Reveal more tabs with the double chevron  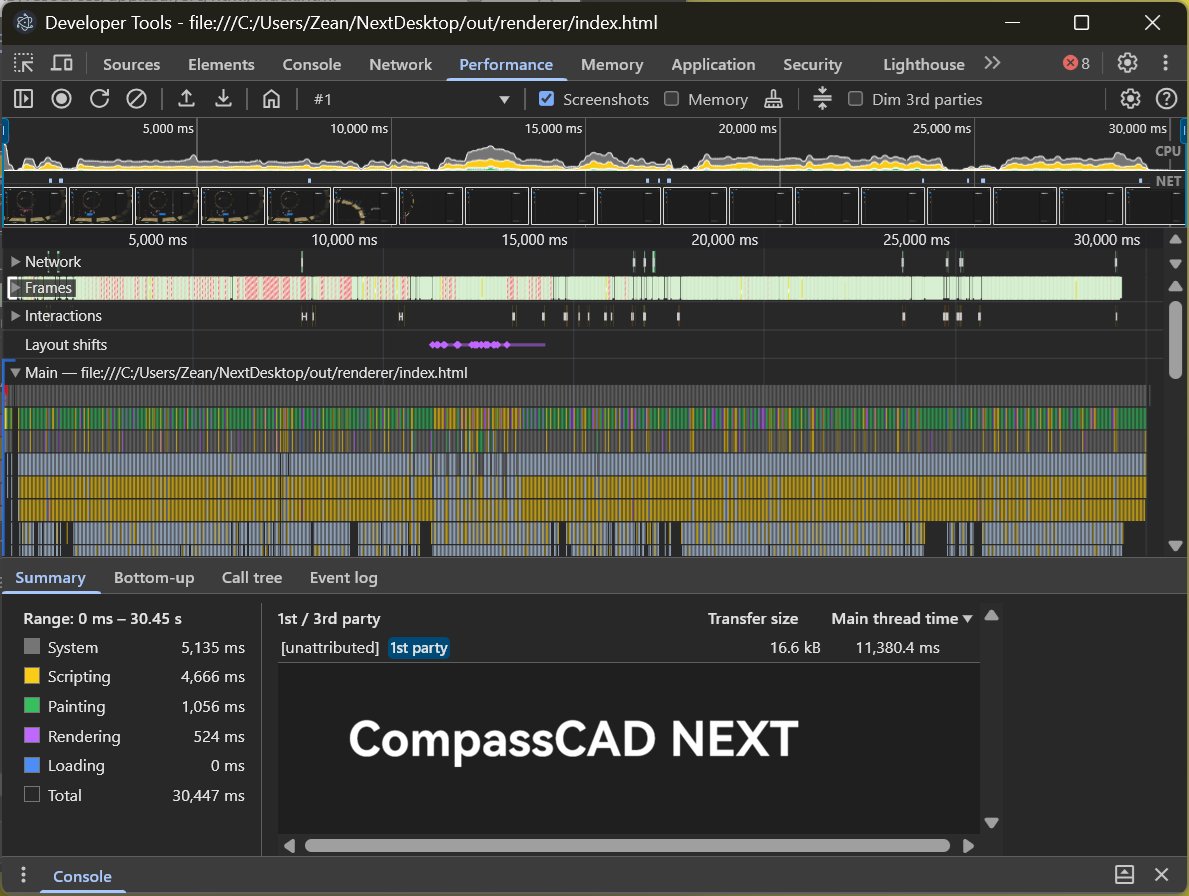point(992,63)
